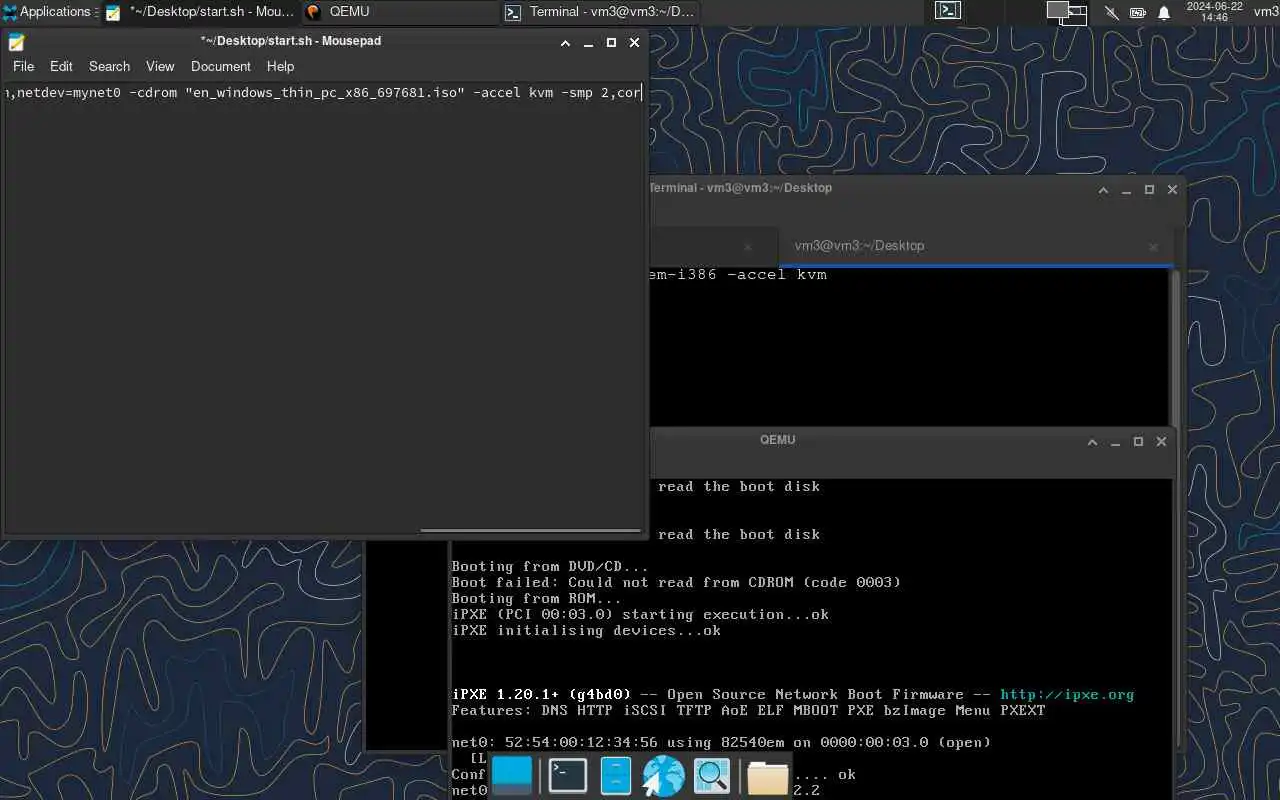The width and height of the screenshot is (1280, 800).
Task: Switch to Mousepad start.sh taskbar button
Action: [x=200, y=12]
